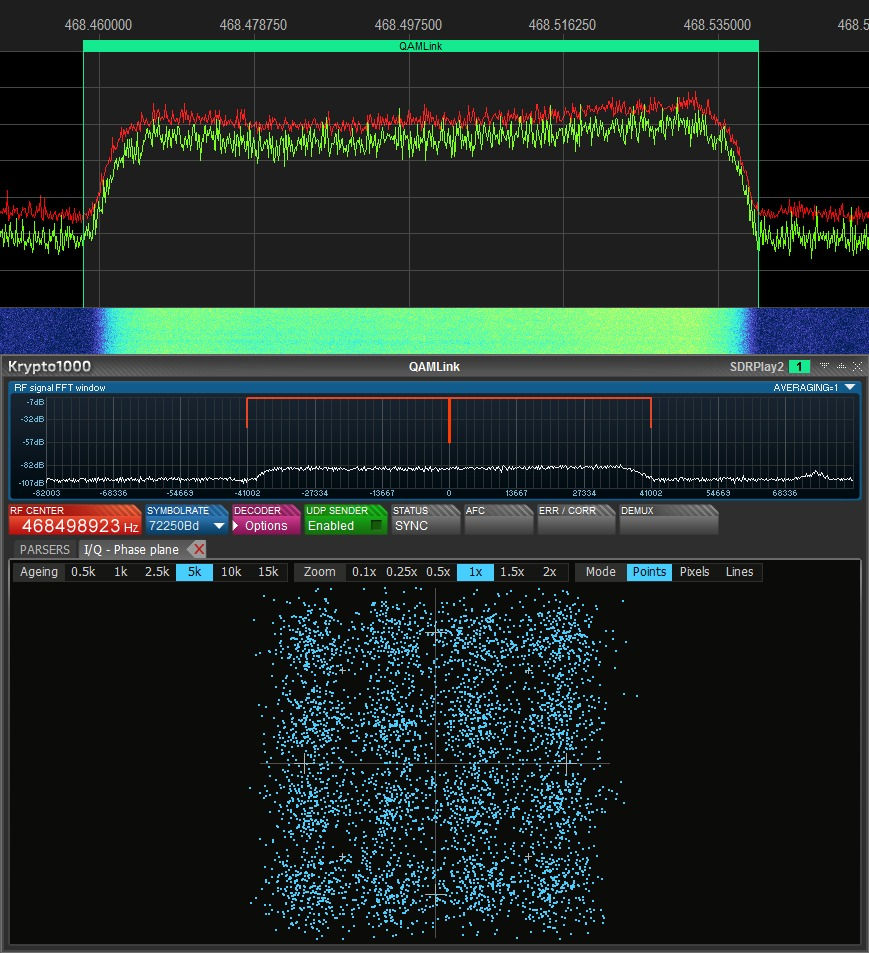Toggle the UDP Sender Enabled checkbox
Screen dimensions: 869x953
(x=376, y=526)
